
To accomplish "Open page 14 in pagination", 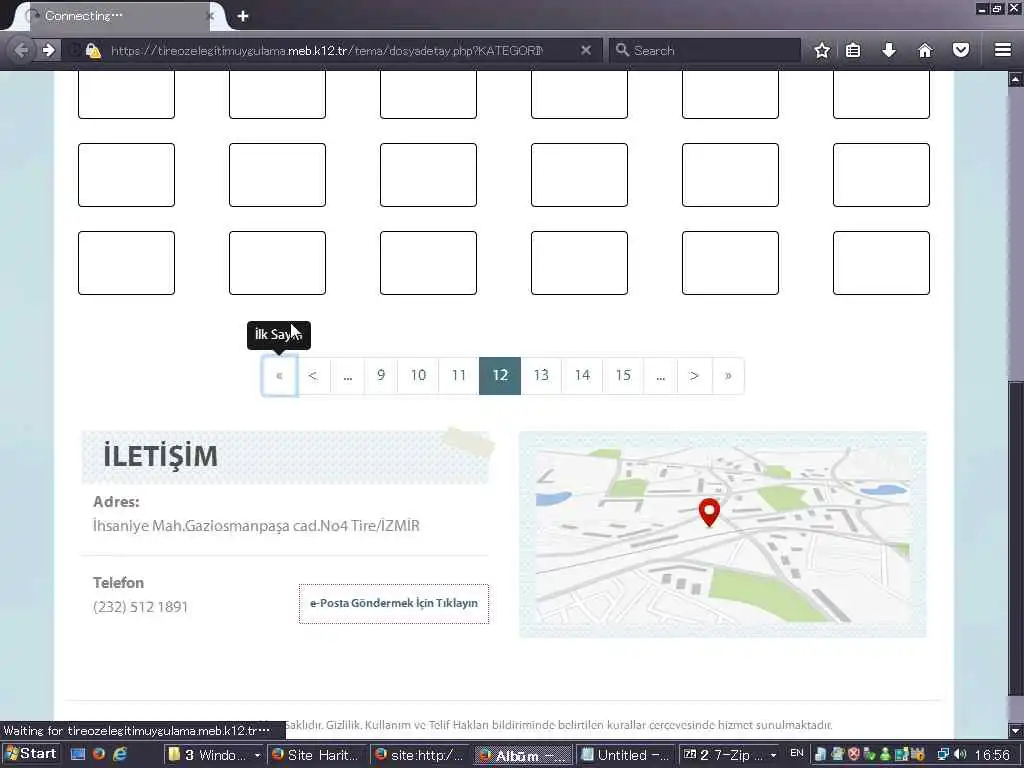I will coord(582,376).
